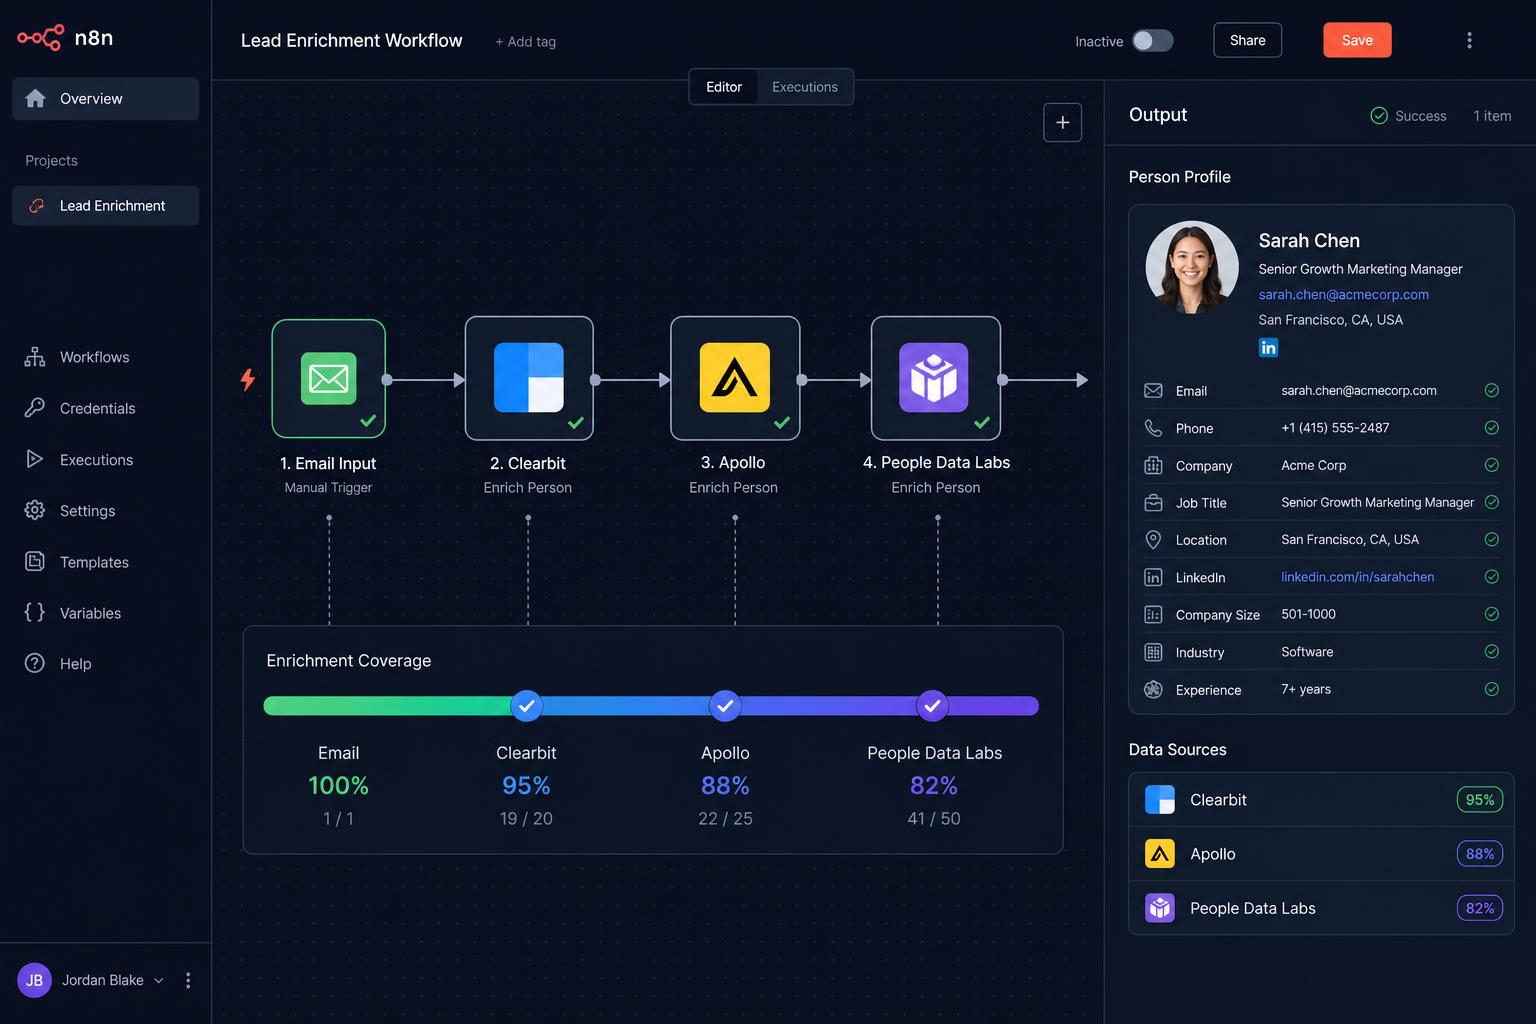Click the Experience row verified checkmark
Screen dimensions: 1536x1024
pos(1491,689)
